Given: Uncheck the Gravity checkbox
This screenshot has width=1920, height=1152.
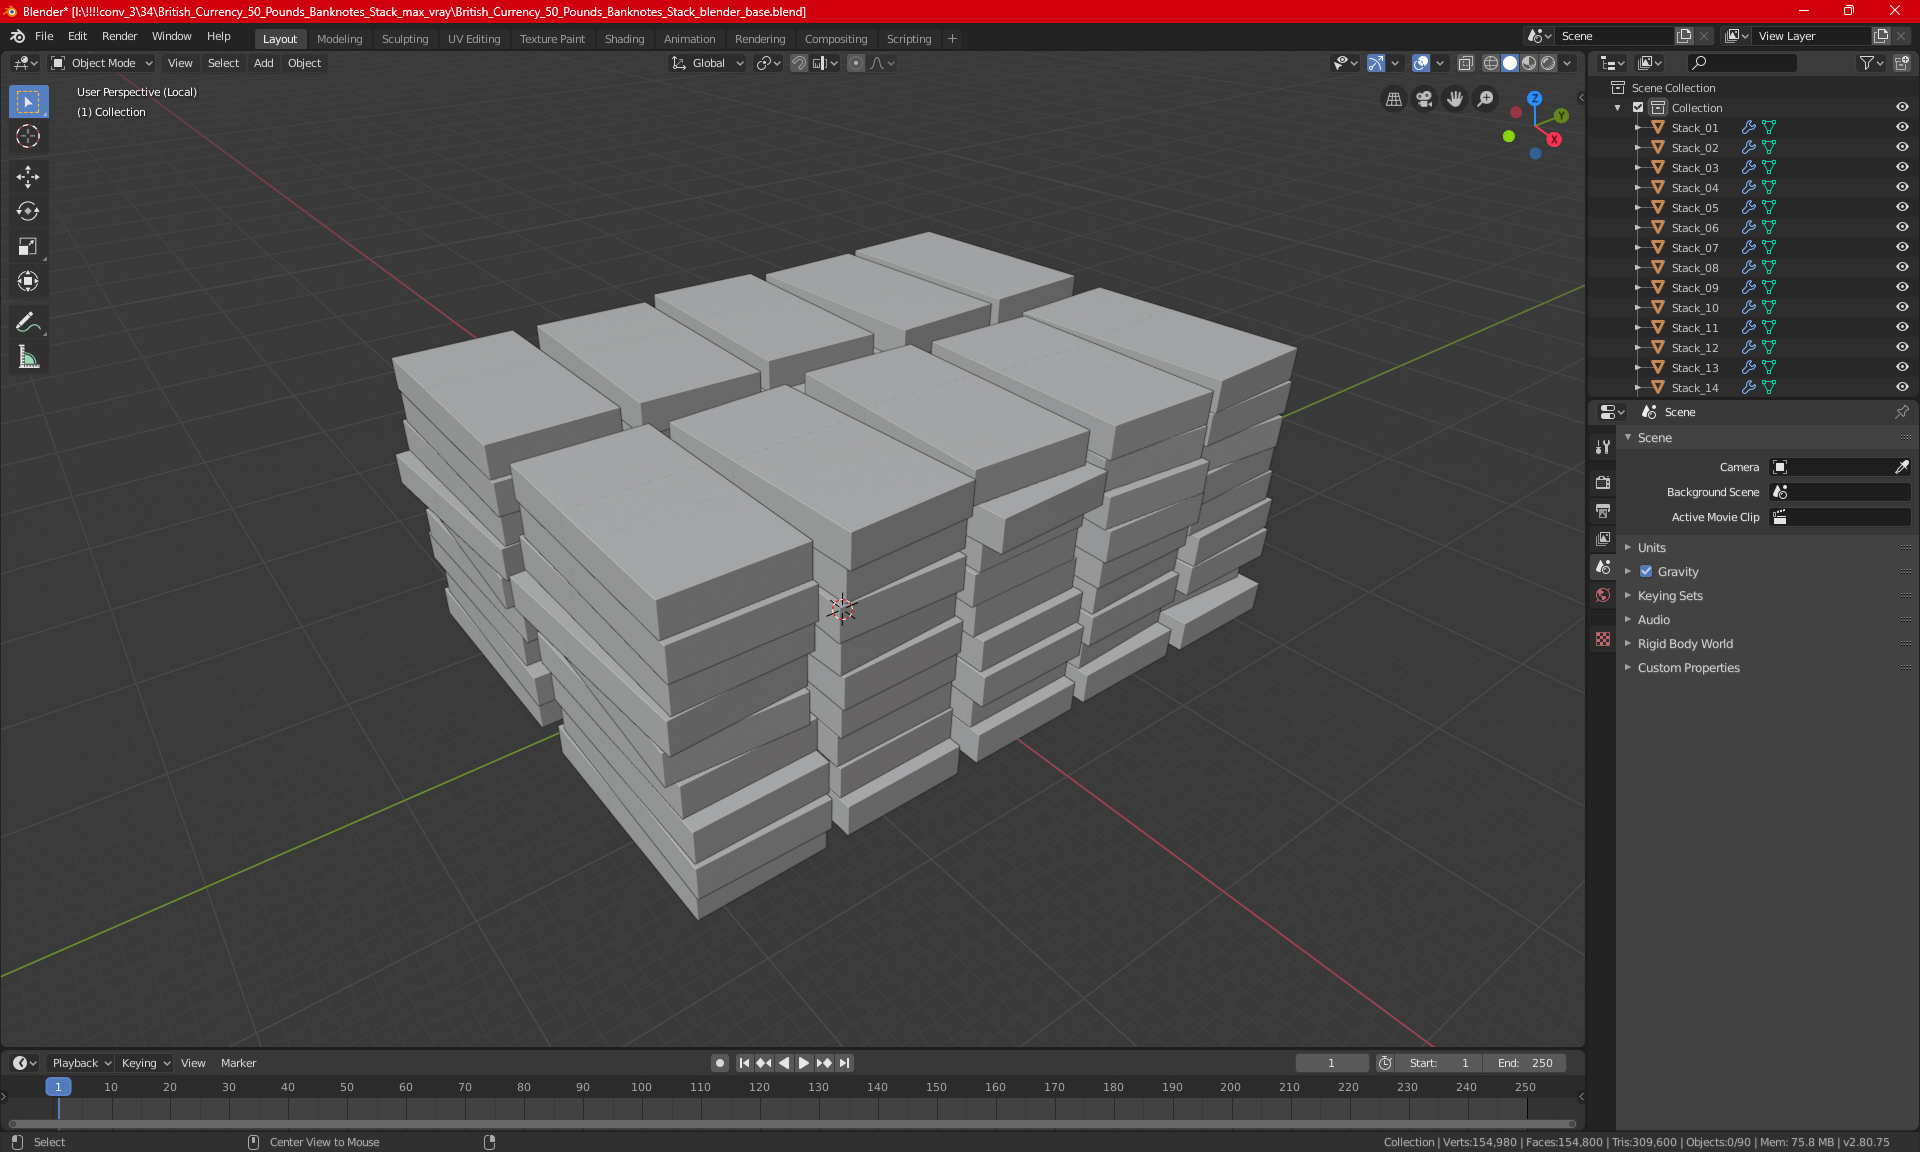Looking at the screenshot, I should click(1646, 572).
